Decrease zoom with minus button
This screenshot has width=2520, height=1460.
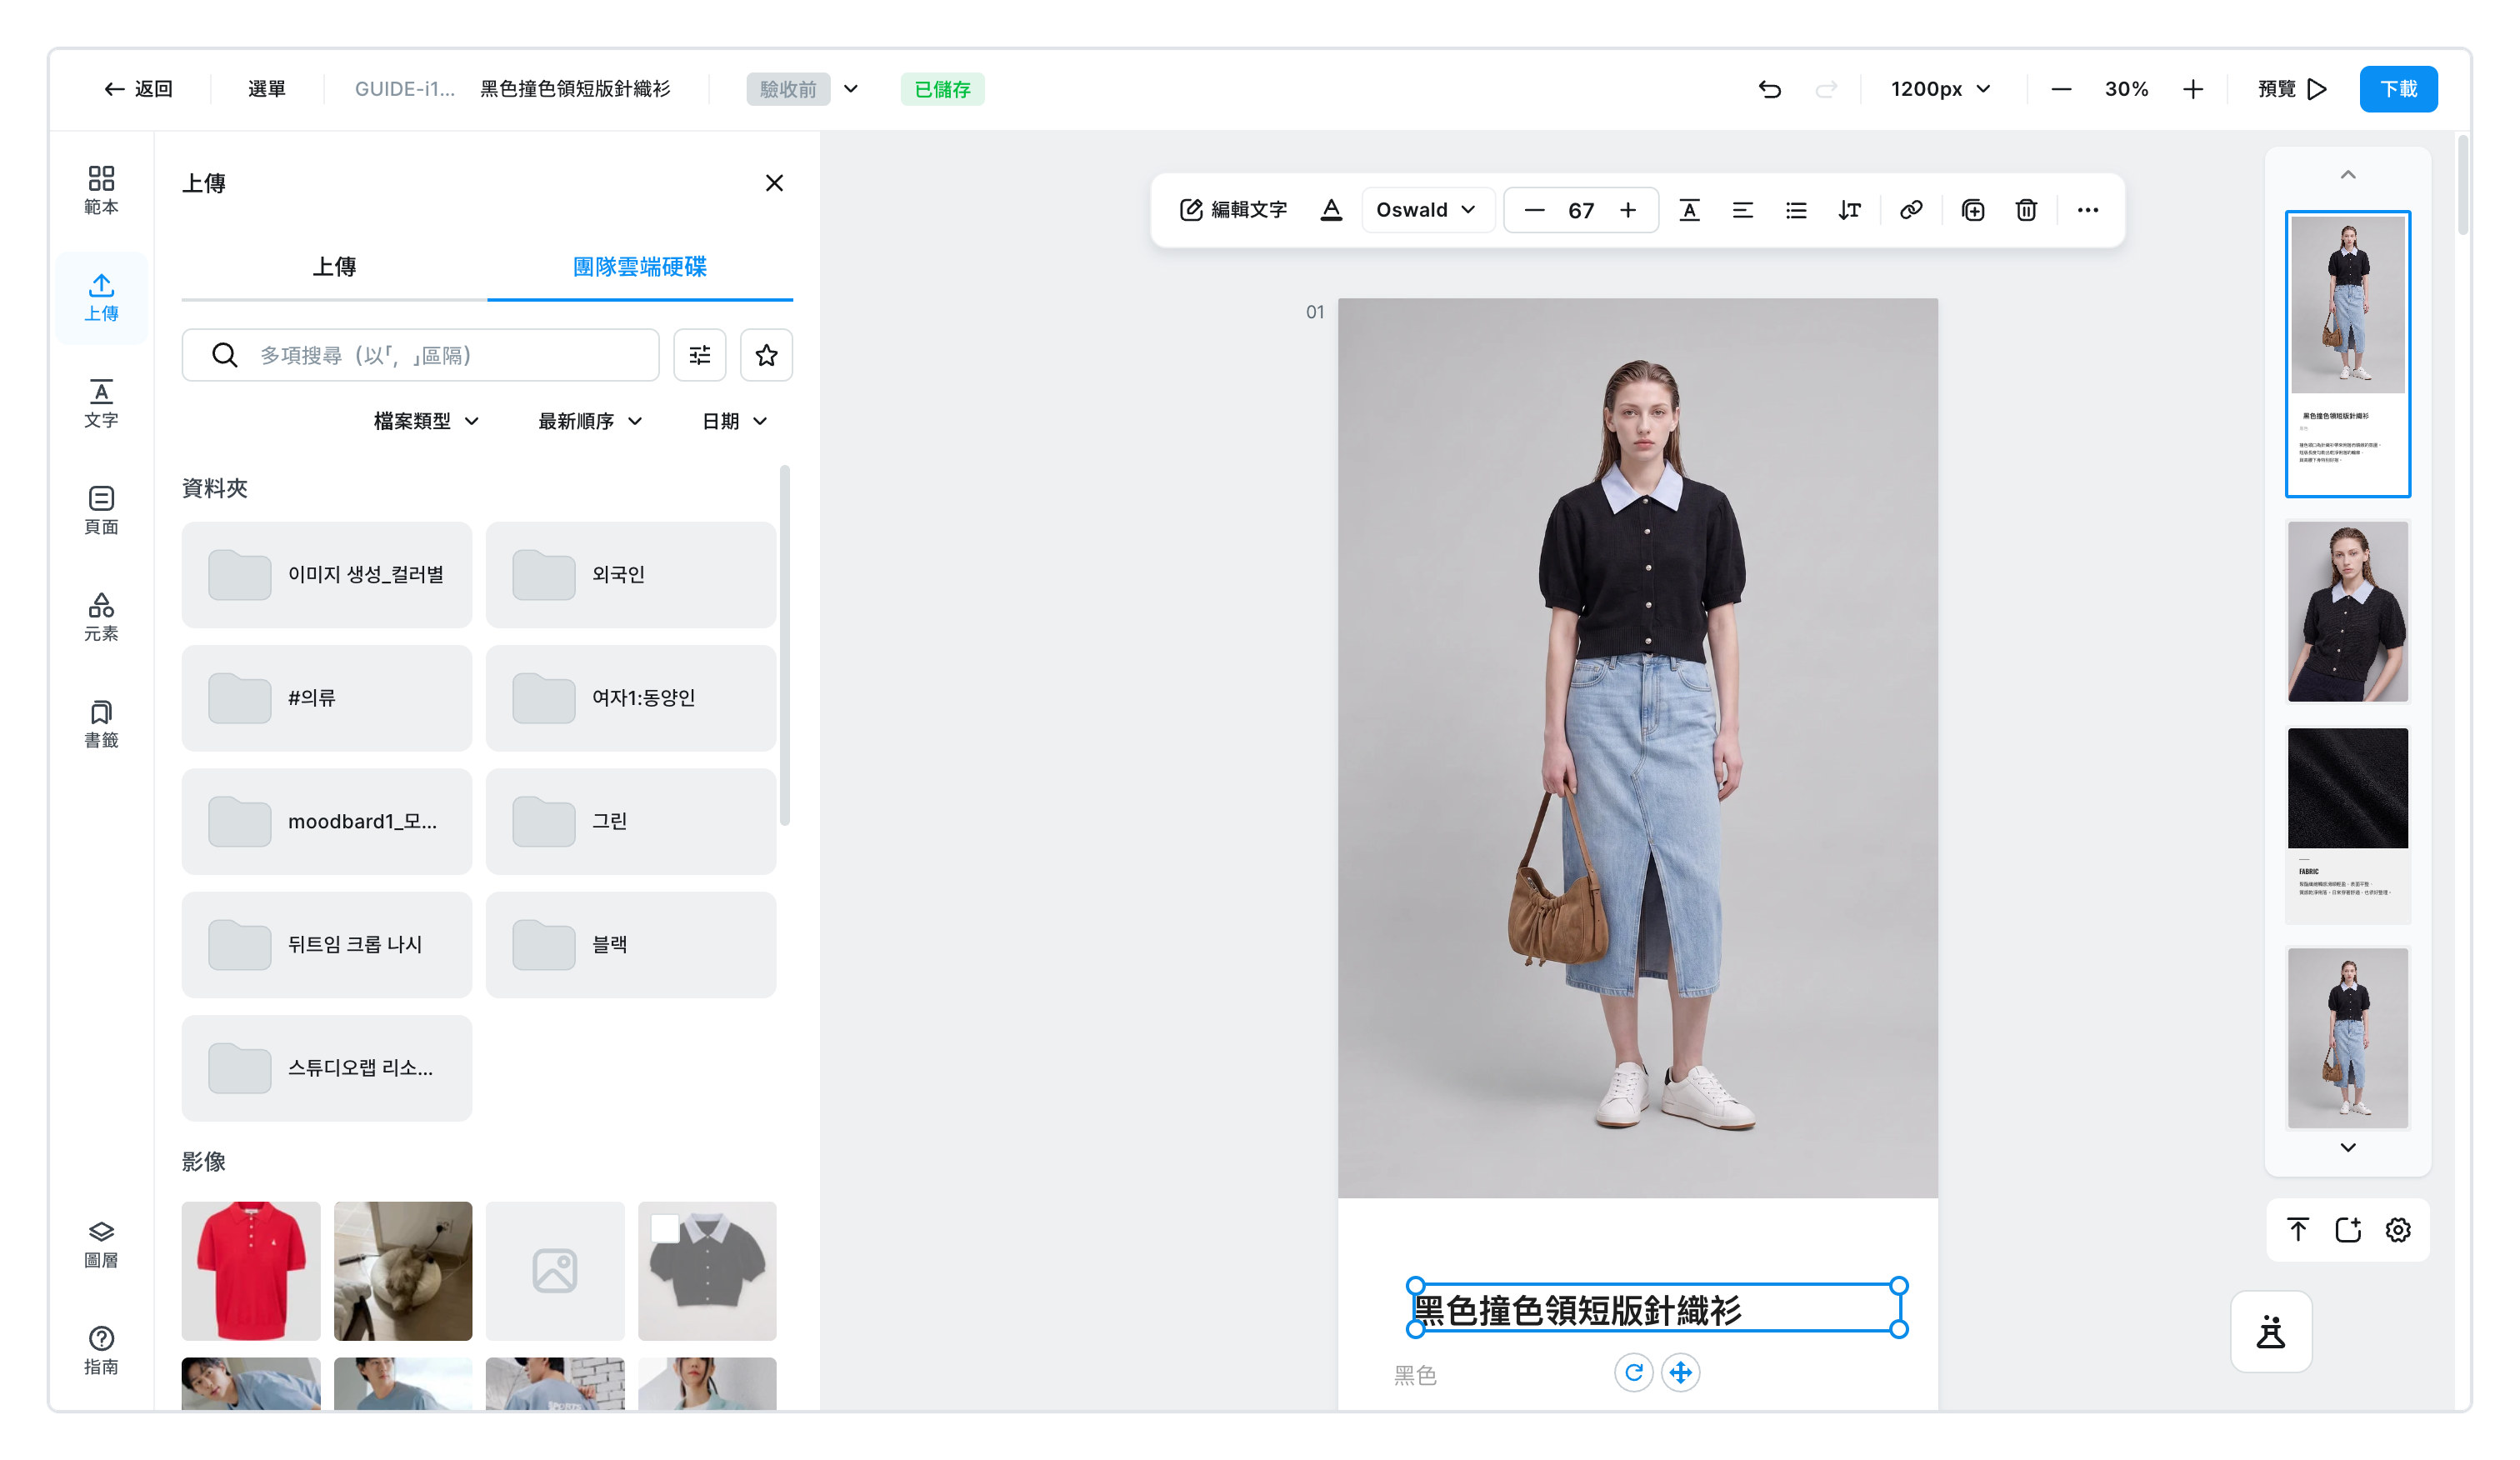[2061, 89]
